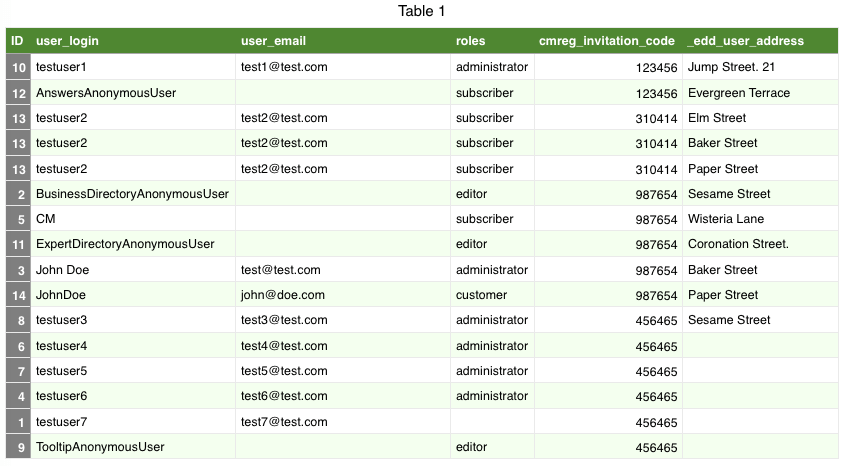Image resolution: width=847 pixels, height=466 pixels.
Task: Click the roles column header
Action: pos(471,41)
